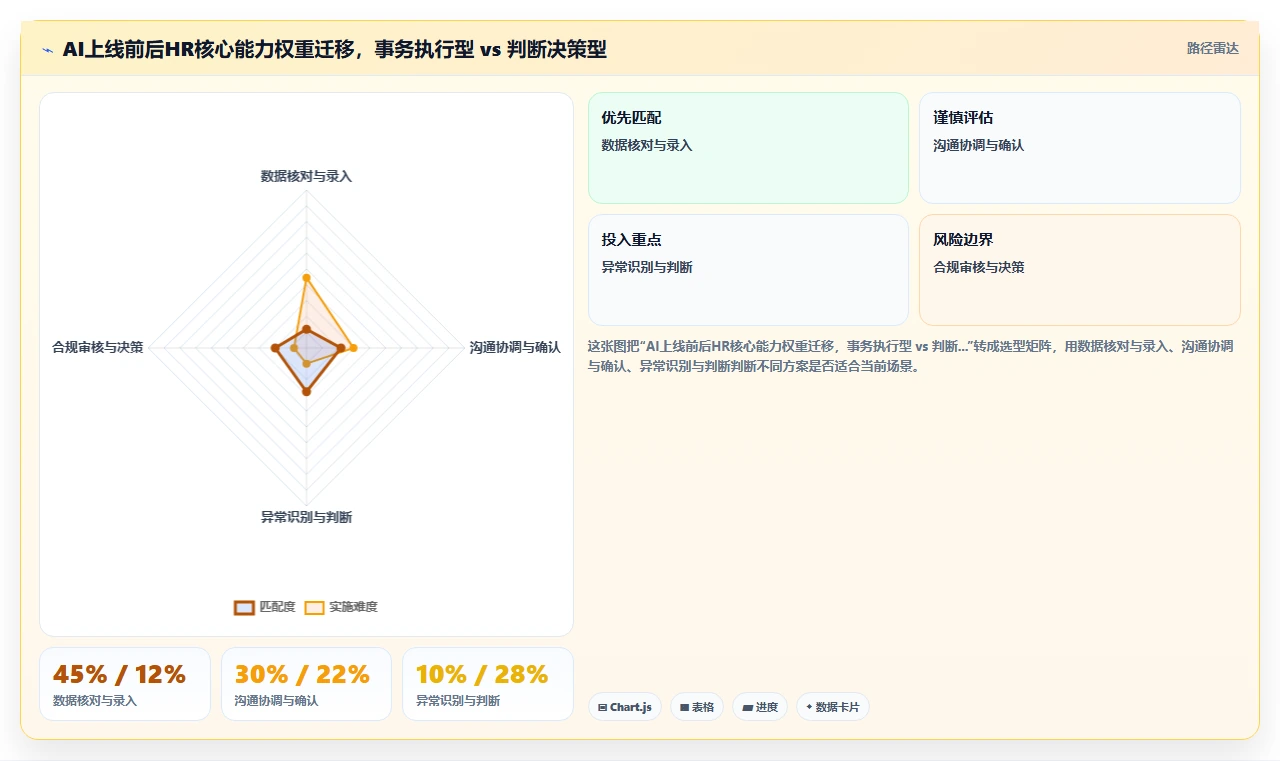The width and height of the screenshot is (1280, 761).
Task: Open the 谨慎评估 card
Action: tap(1080, 148)
